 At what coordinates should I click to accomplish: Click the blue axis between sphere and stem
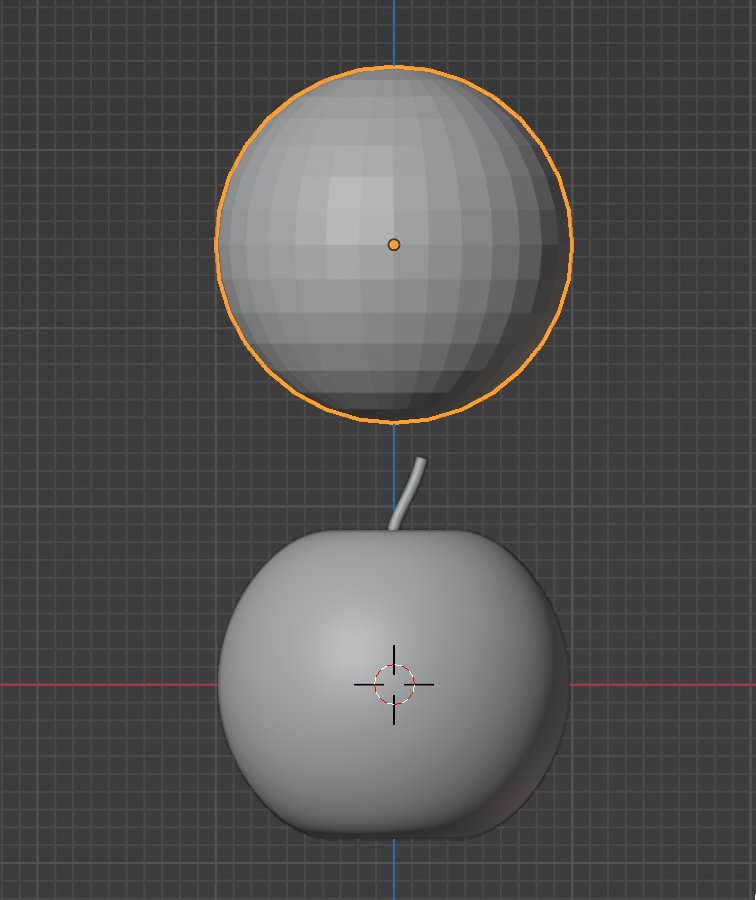pos(394,440)
